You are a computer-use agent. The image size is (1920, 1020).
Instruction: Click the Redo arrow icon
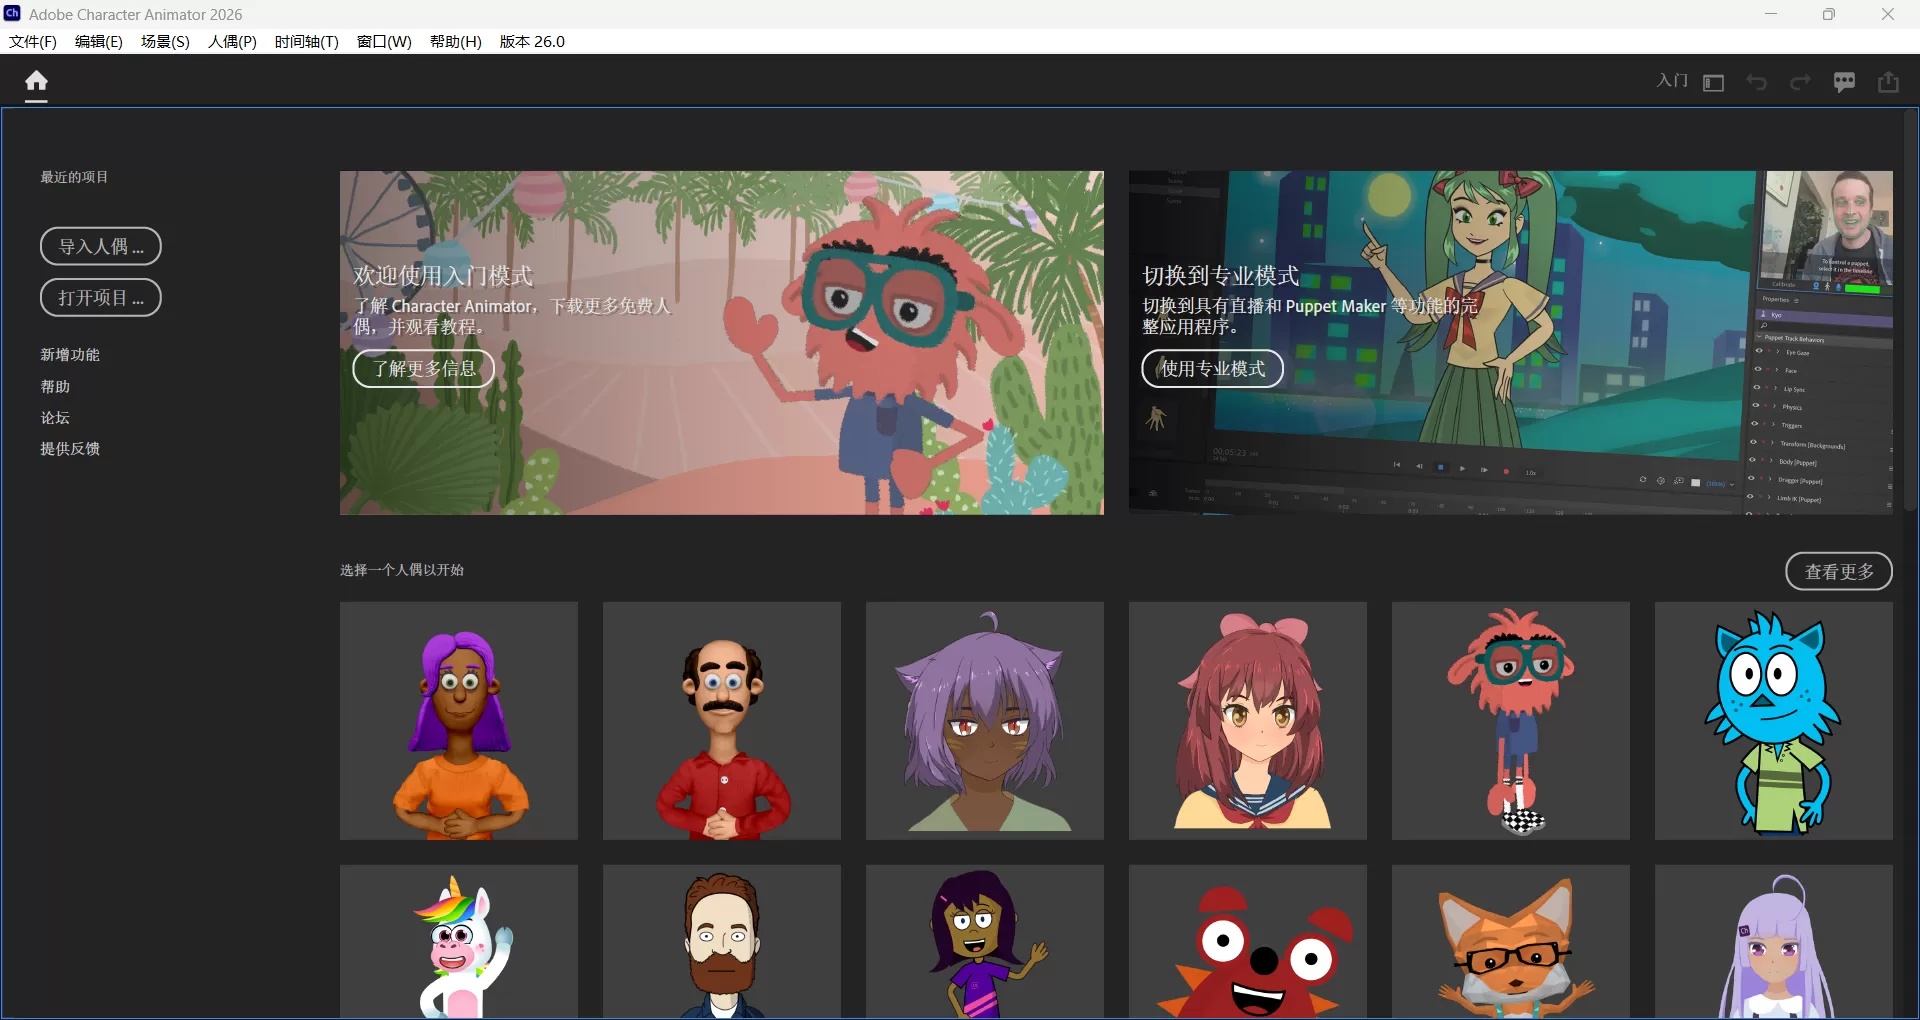point(1801,83)
